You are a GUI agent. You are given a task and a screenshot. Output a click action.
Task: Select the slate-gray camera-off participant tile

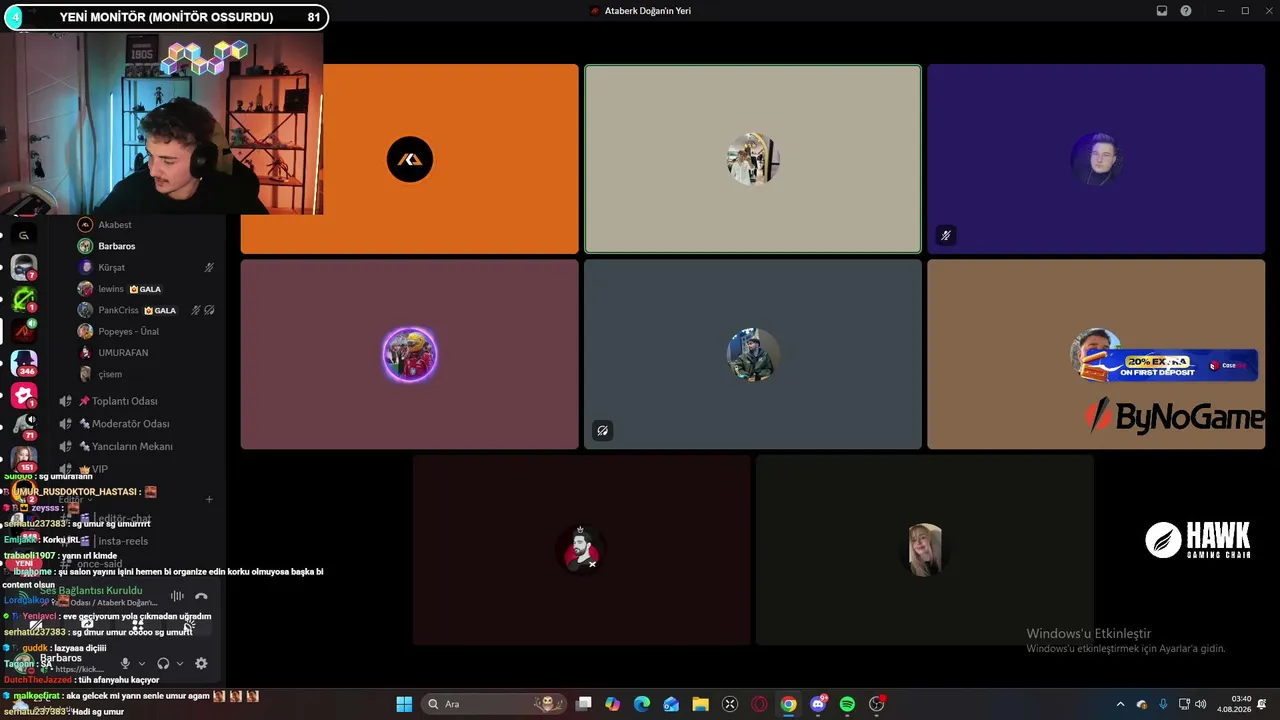tap(753, 355)
